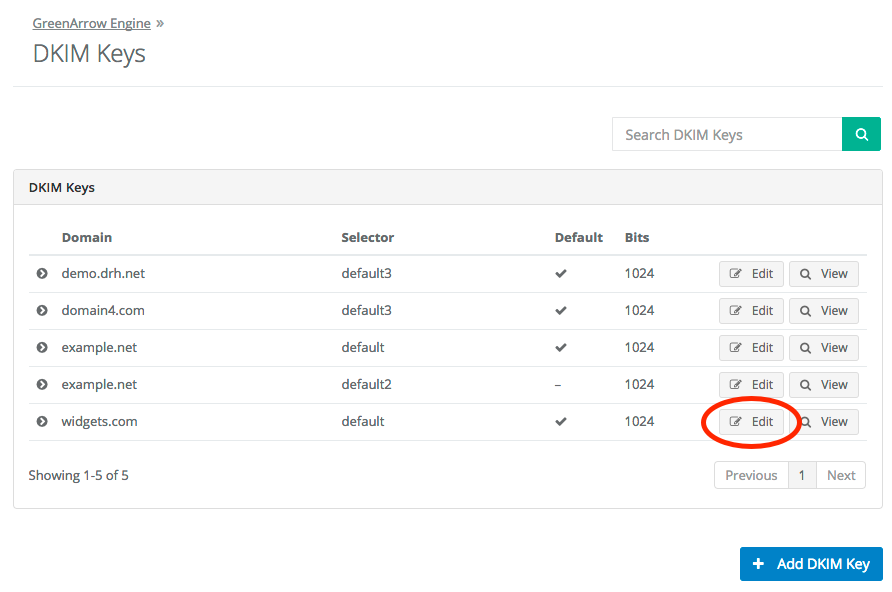Image resolution: width=892 pixels, height=592 pixels.
Task: Expand the demo.drh.net row arrow
Action: point(42,274)
